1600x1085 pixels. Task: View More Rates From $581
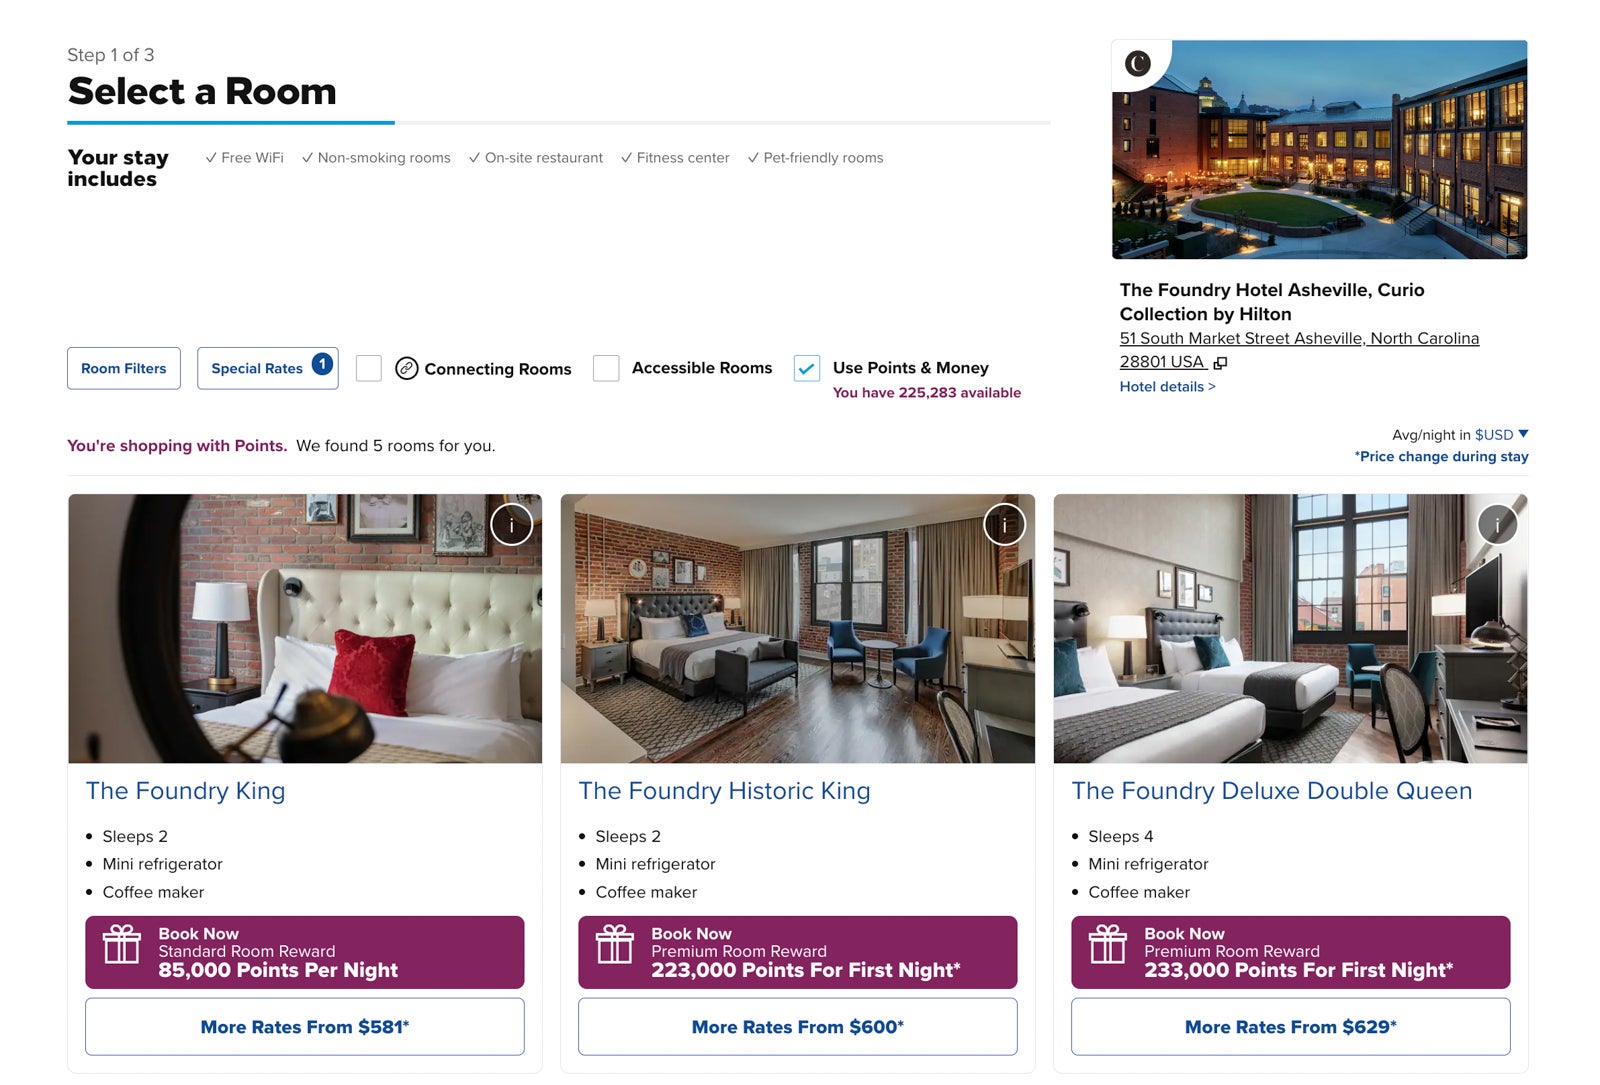tap(305, 1027)
